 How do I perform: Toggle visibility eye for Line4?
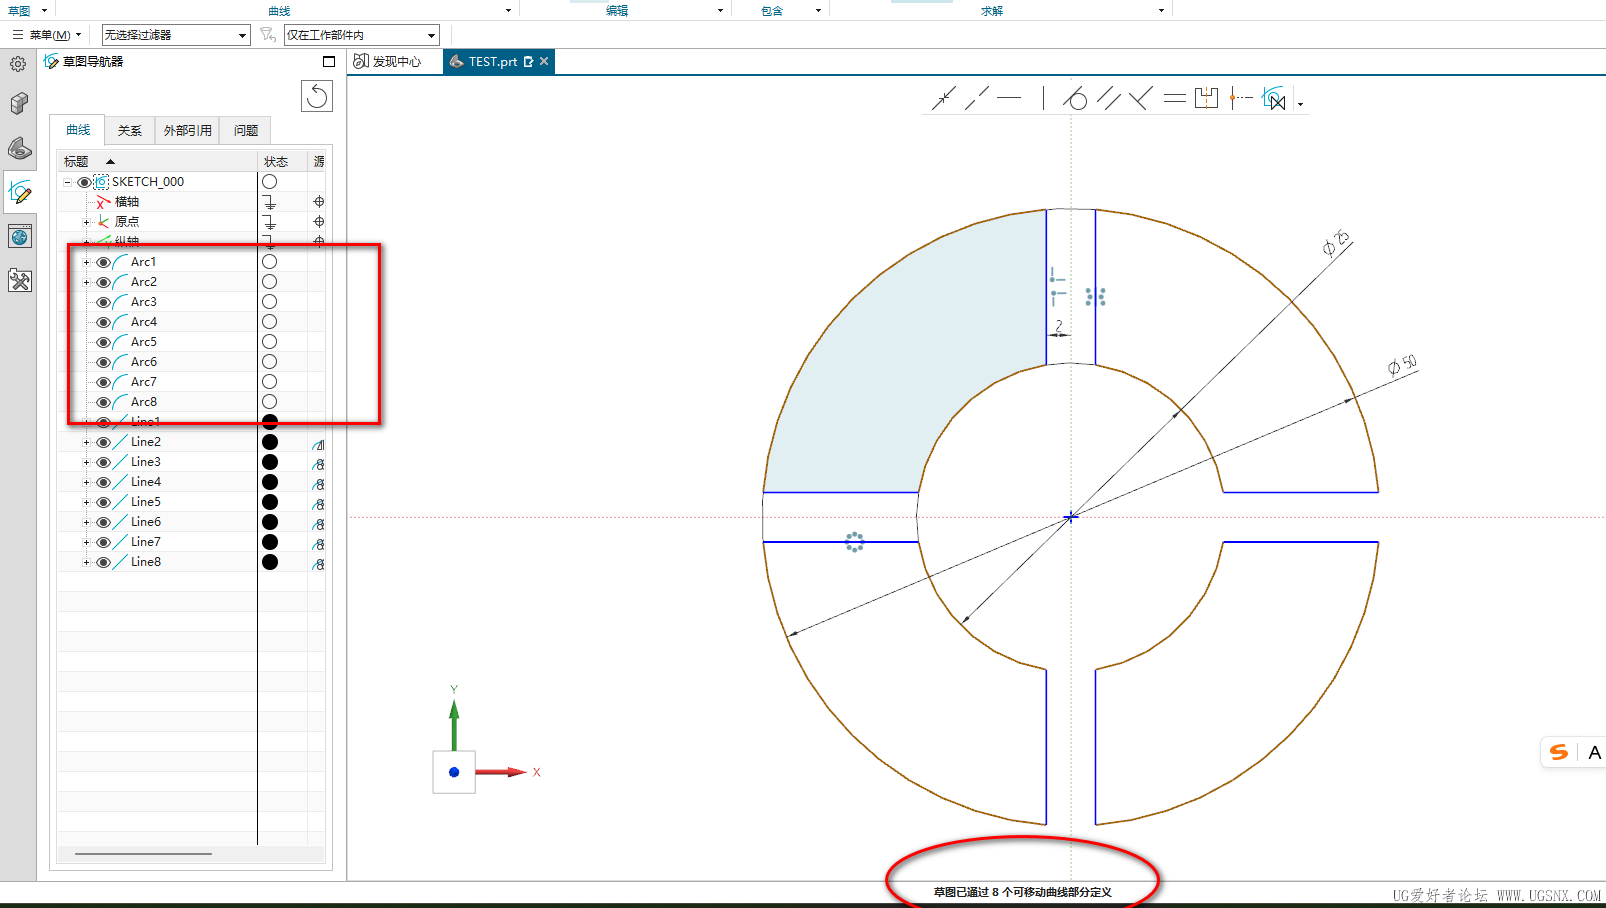103,482
